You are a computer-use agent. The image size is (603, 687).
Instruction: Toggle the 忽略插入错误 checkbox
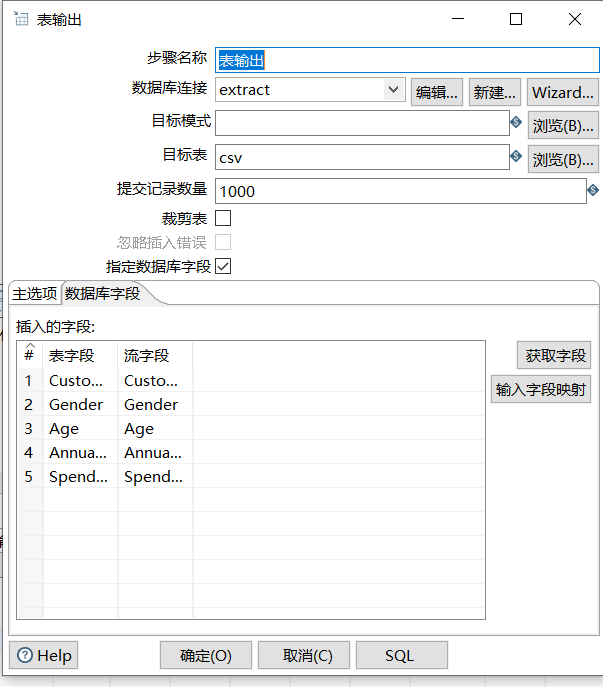pos(223,242)
